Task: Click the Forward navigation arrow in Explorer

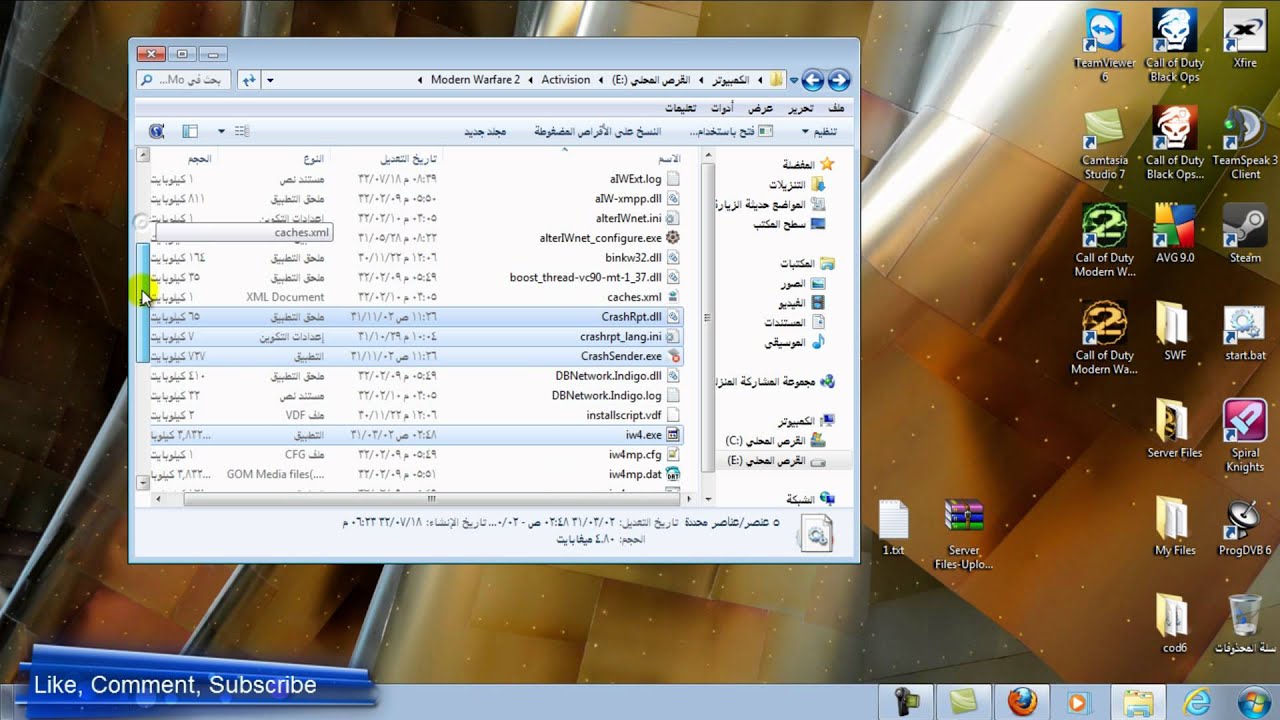Action: point(813,80)
